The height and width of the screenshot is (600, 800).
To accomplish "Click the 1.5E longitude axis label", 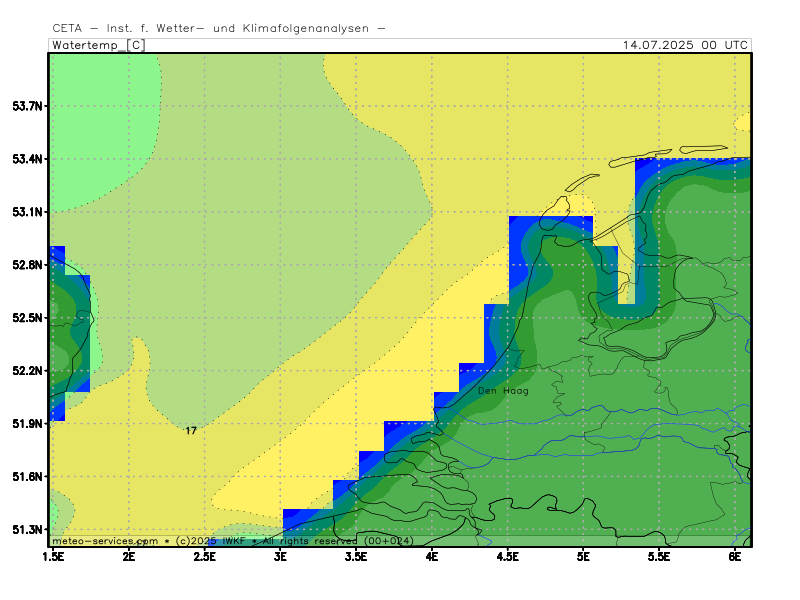I will (54, 557).
